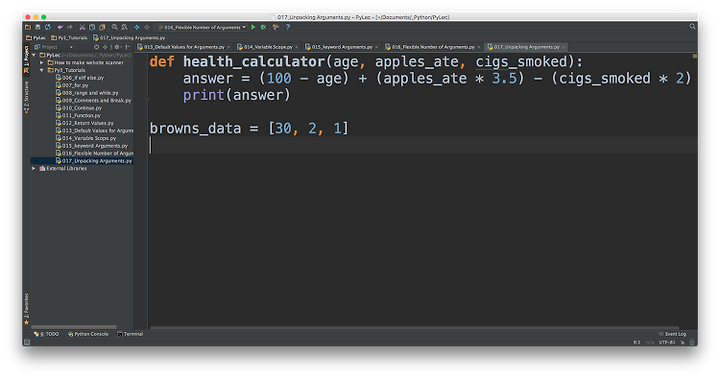The image size is (720, 378).
Task: Open 006_if elif else.py in tree
Action: [80, 78]
